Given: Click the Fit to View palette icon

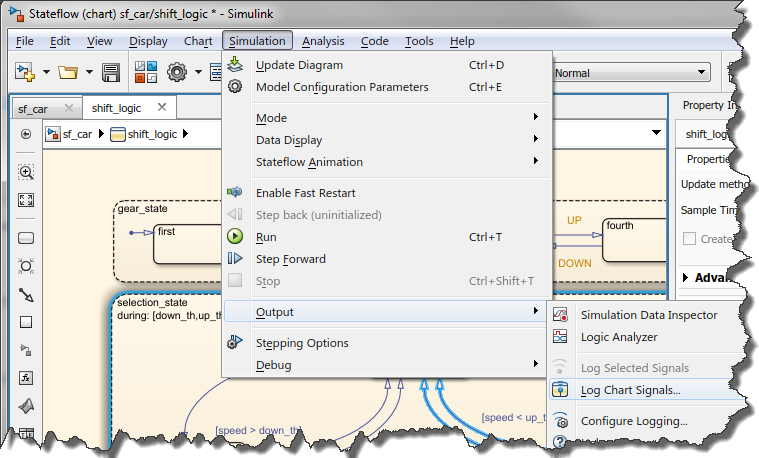Looking at the screenshot, I should click(26, 200).
